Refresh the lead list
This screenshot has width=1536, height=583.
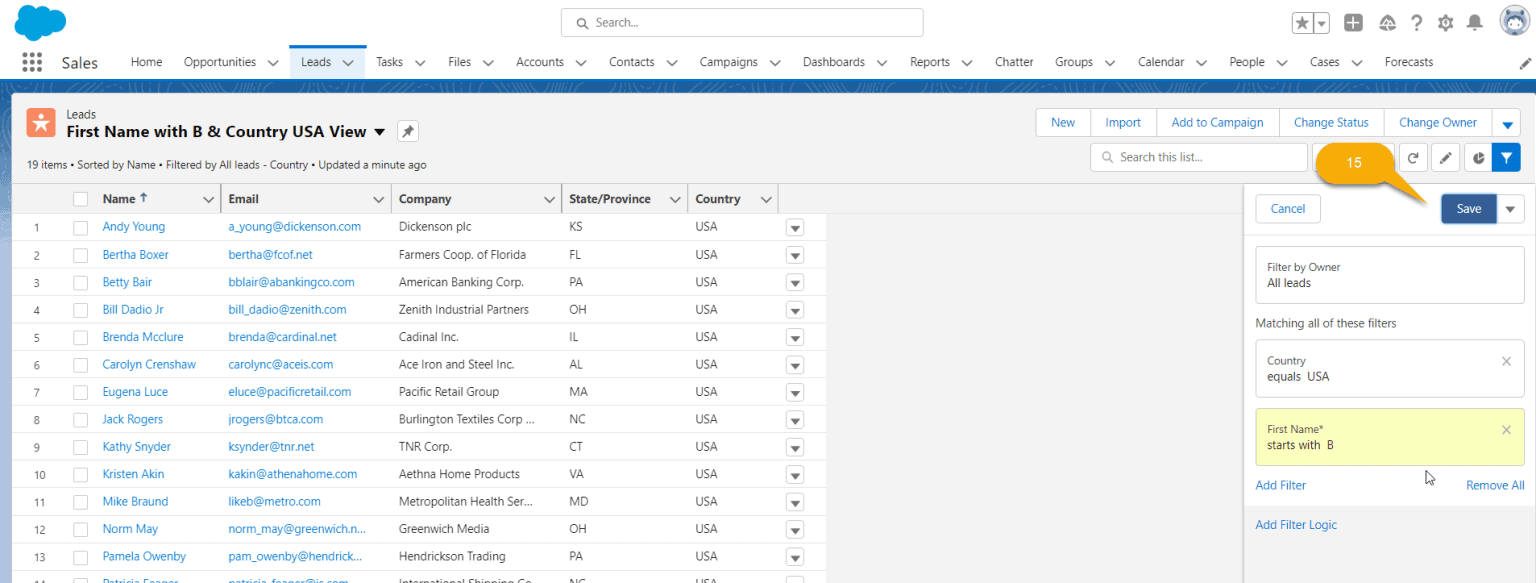point(1413,157)
